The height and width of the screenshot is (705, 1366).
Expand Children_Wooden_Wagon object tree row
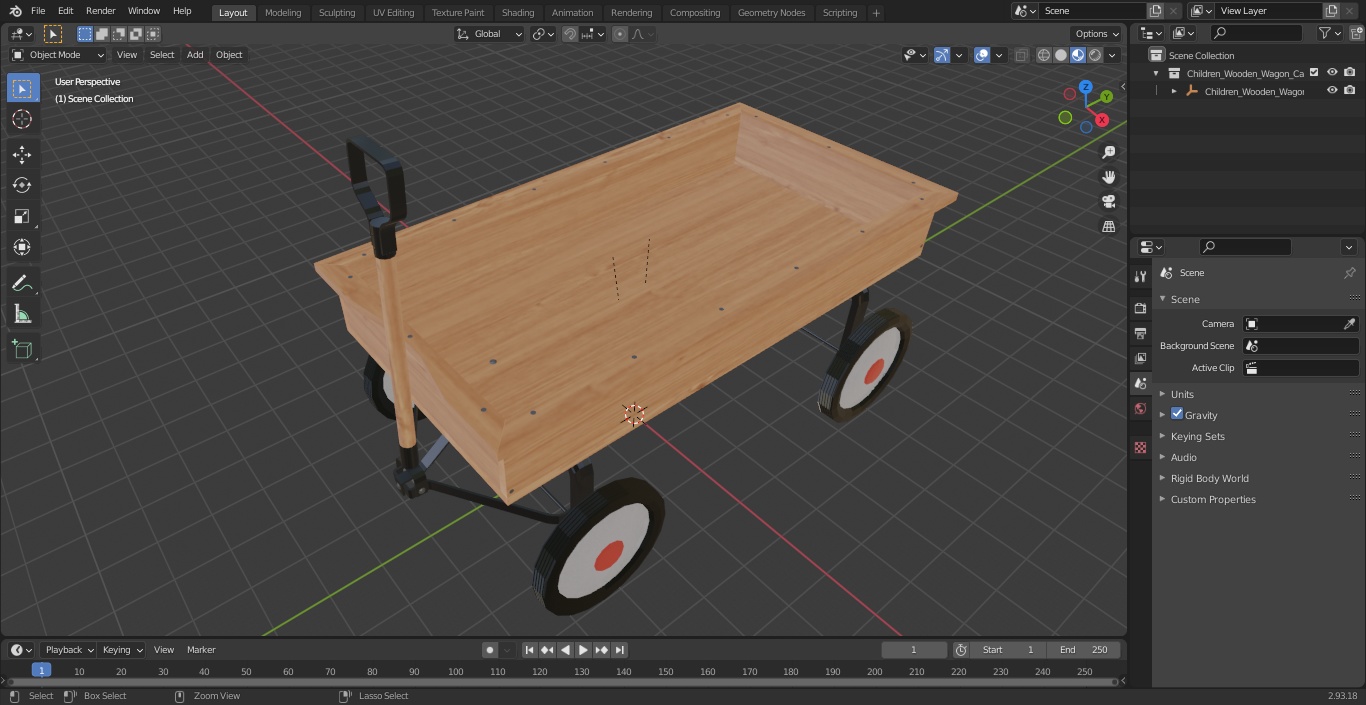click(1174, 91)
